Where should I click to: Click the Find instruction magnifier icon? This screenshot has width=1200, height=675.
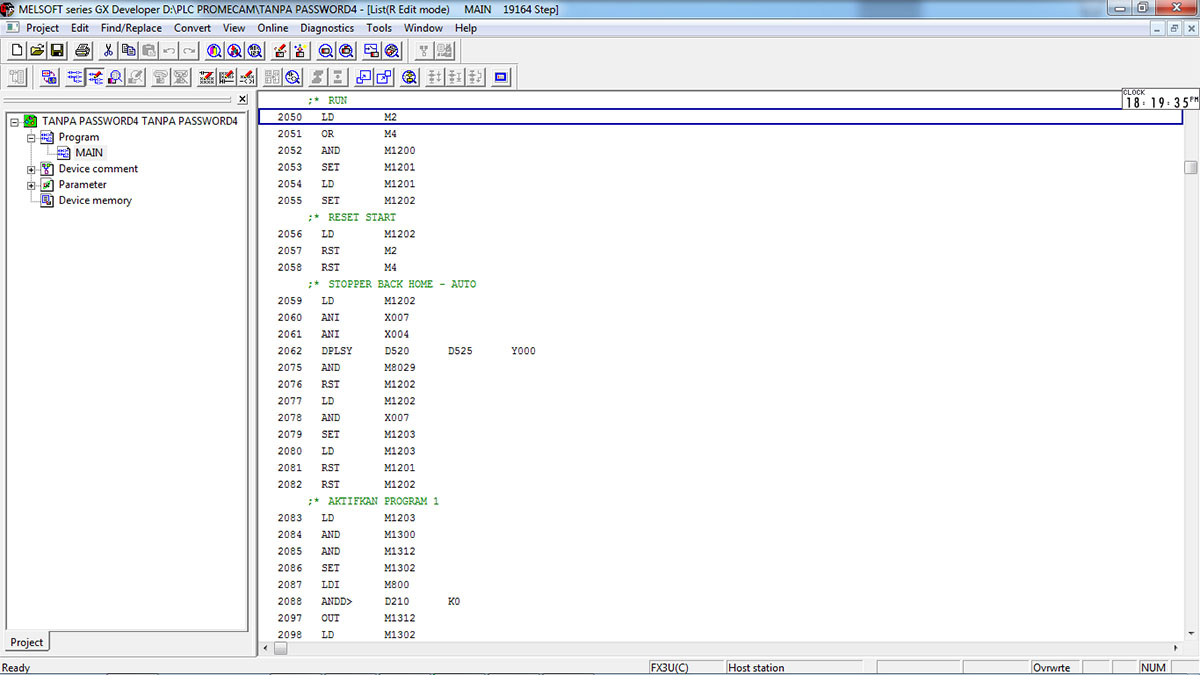coord(234,50)
